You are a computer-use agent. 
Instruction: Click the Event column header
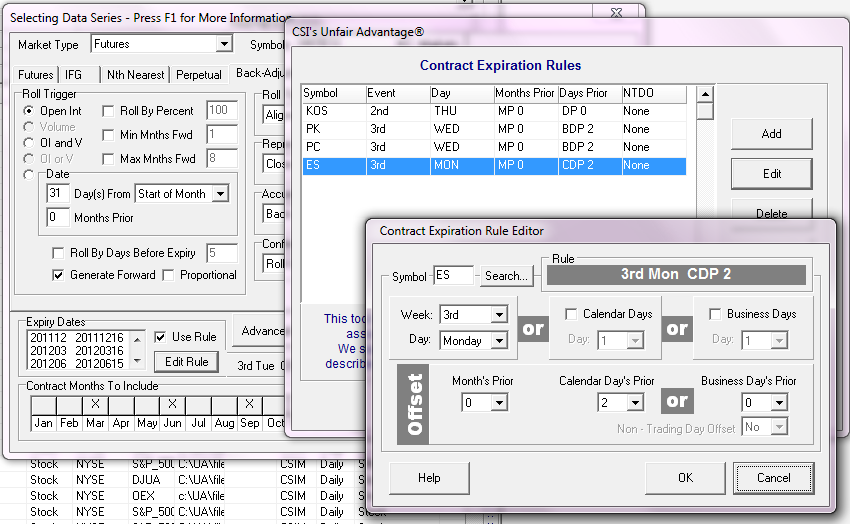398,93
